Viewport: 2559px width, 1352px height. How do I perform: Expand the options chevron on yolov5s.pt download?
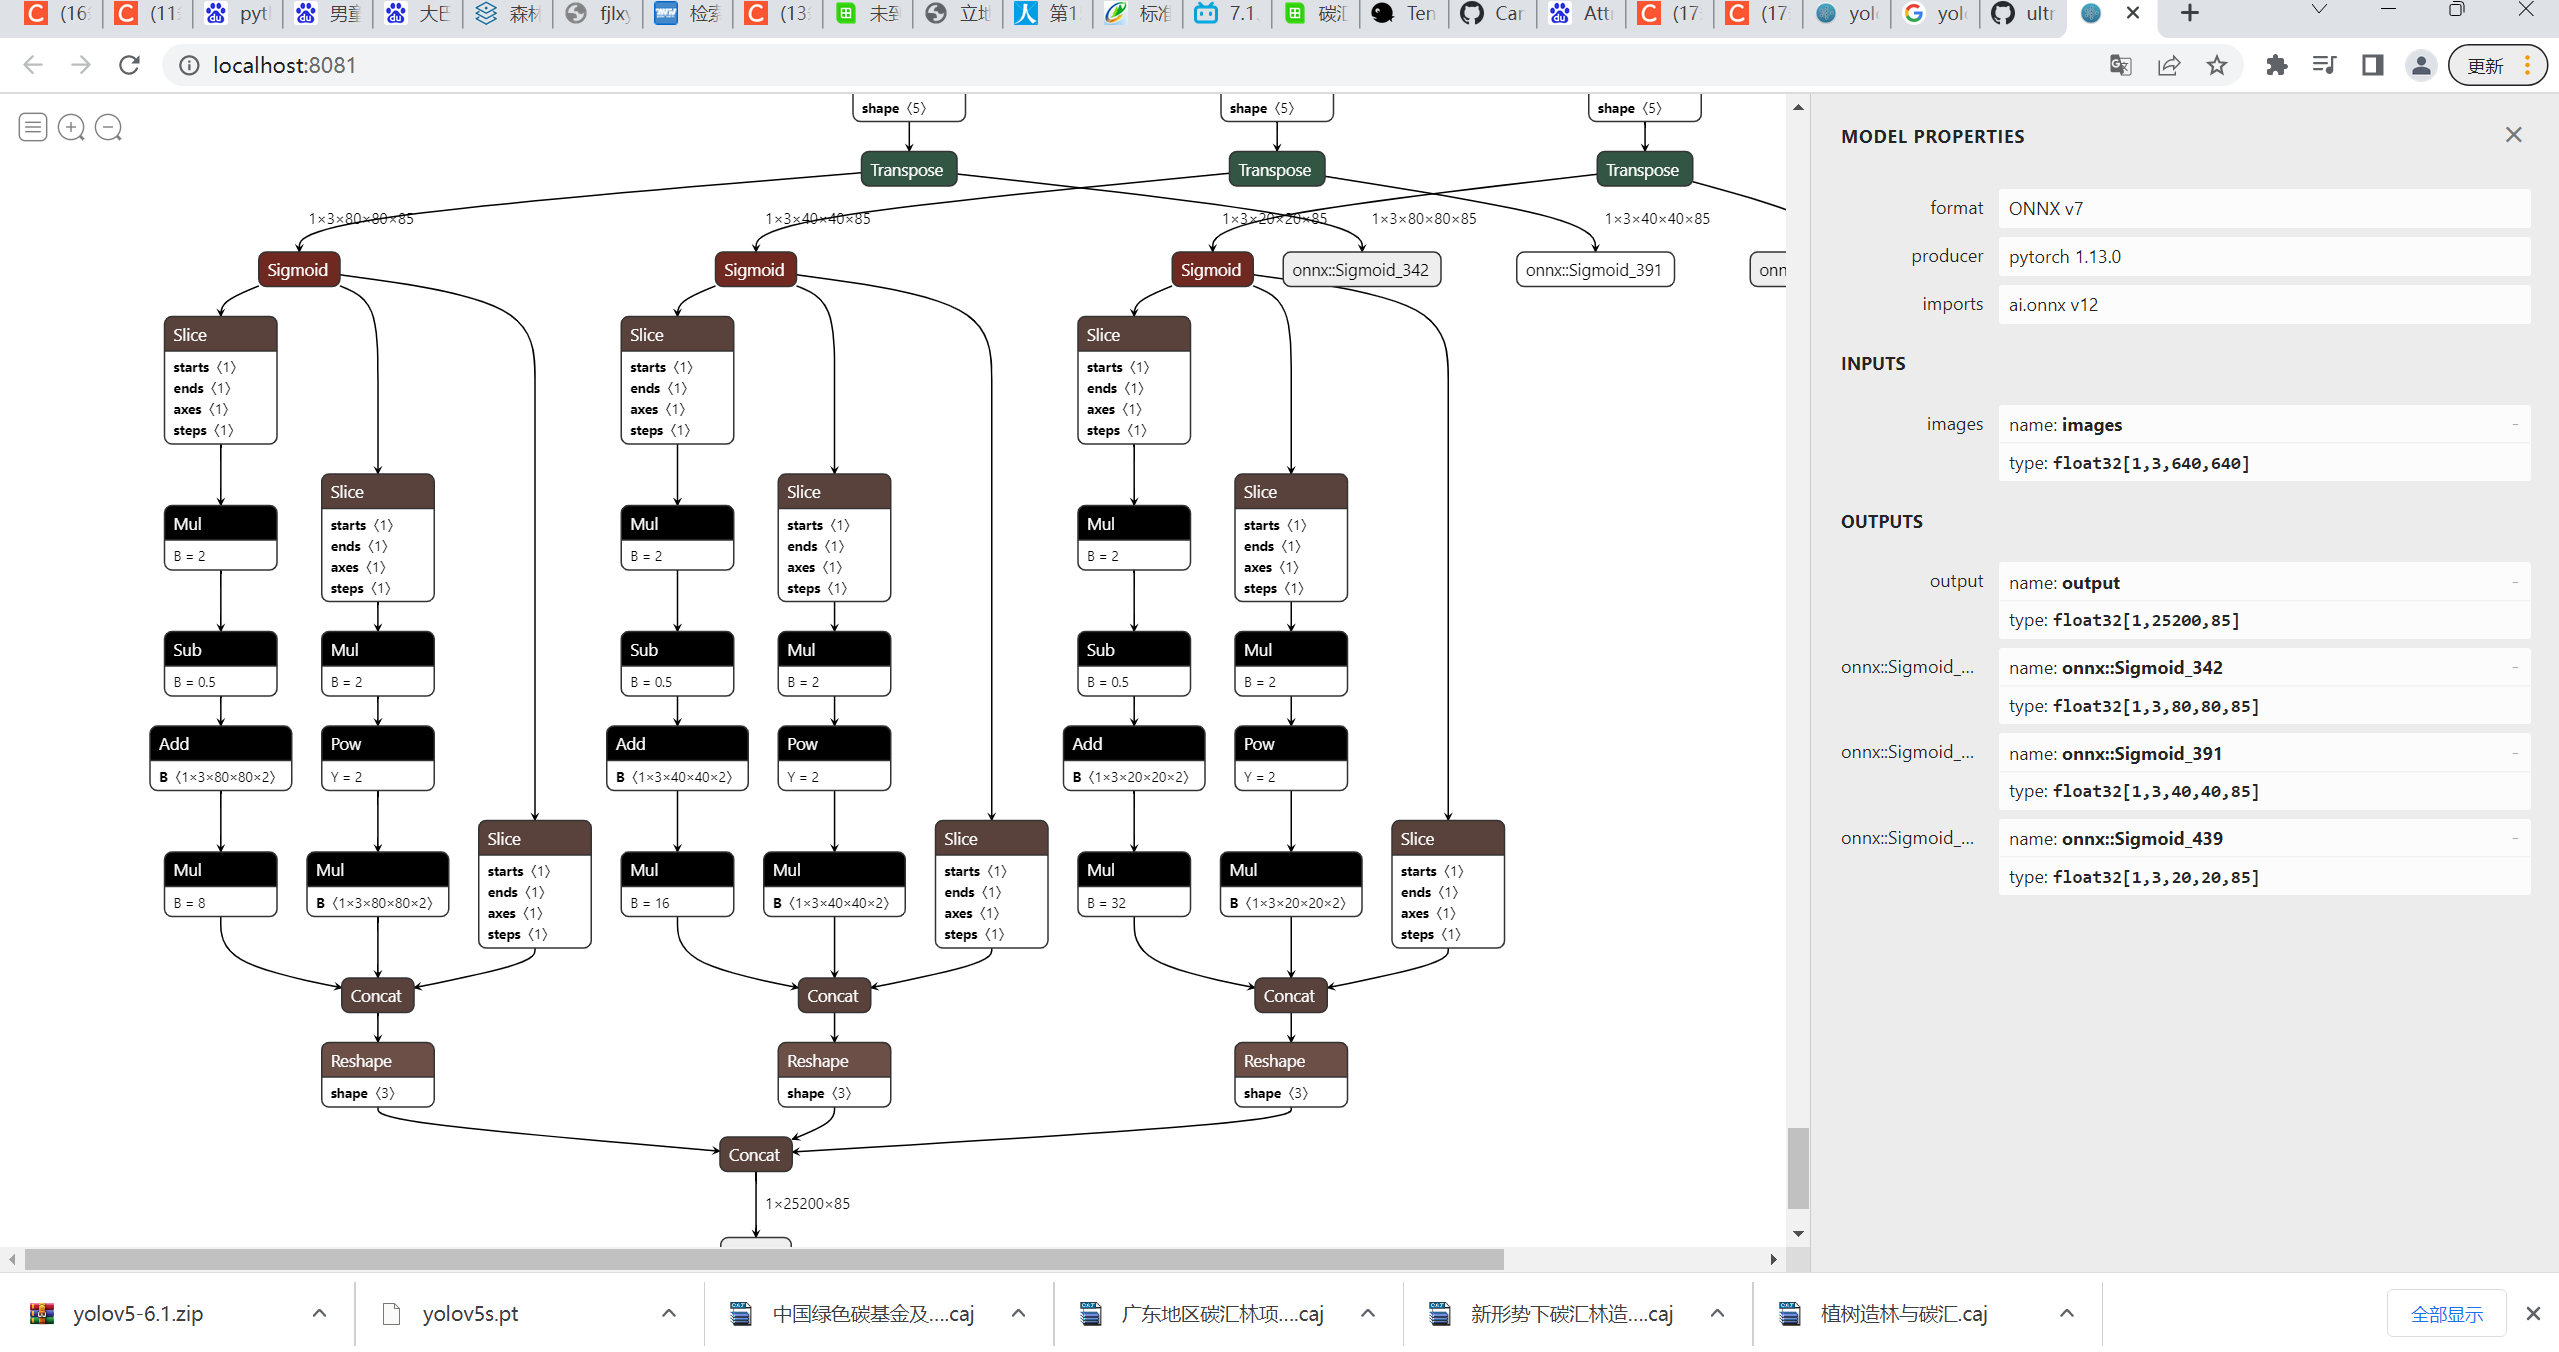pyautogui.click(x=668, y=1313)
